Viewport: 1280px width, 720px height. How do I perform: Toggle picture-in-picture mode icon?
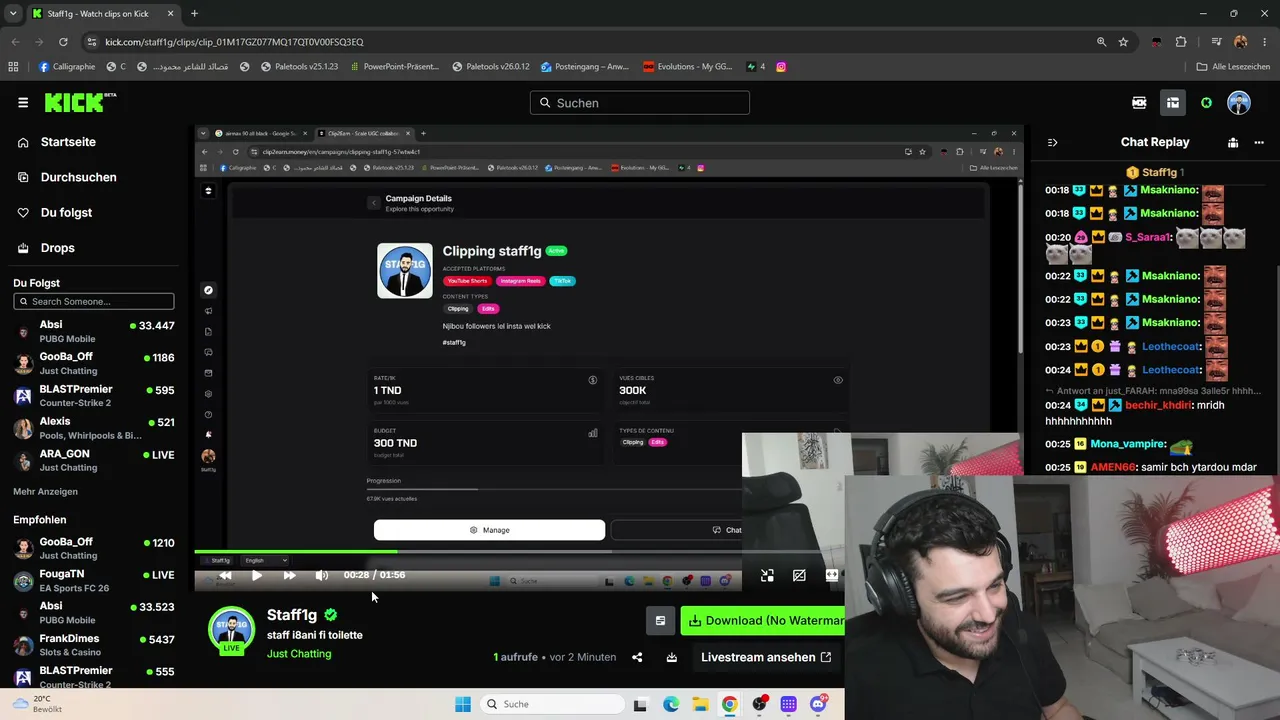767,575
